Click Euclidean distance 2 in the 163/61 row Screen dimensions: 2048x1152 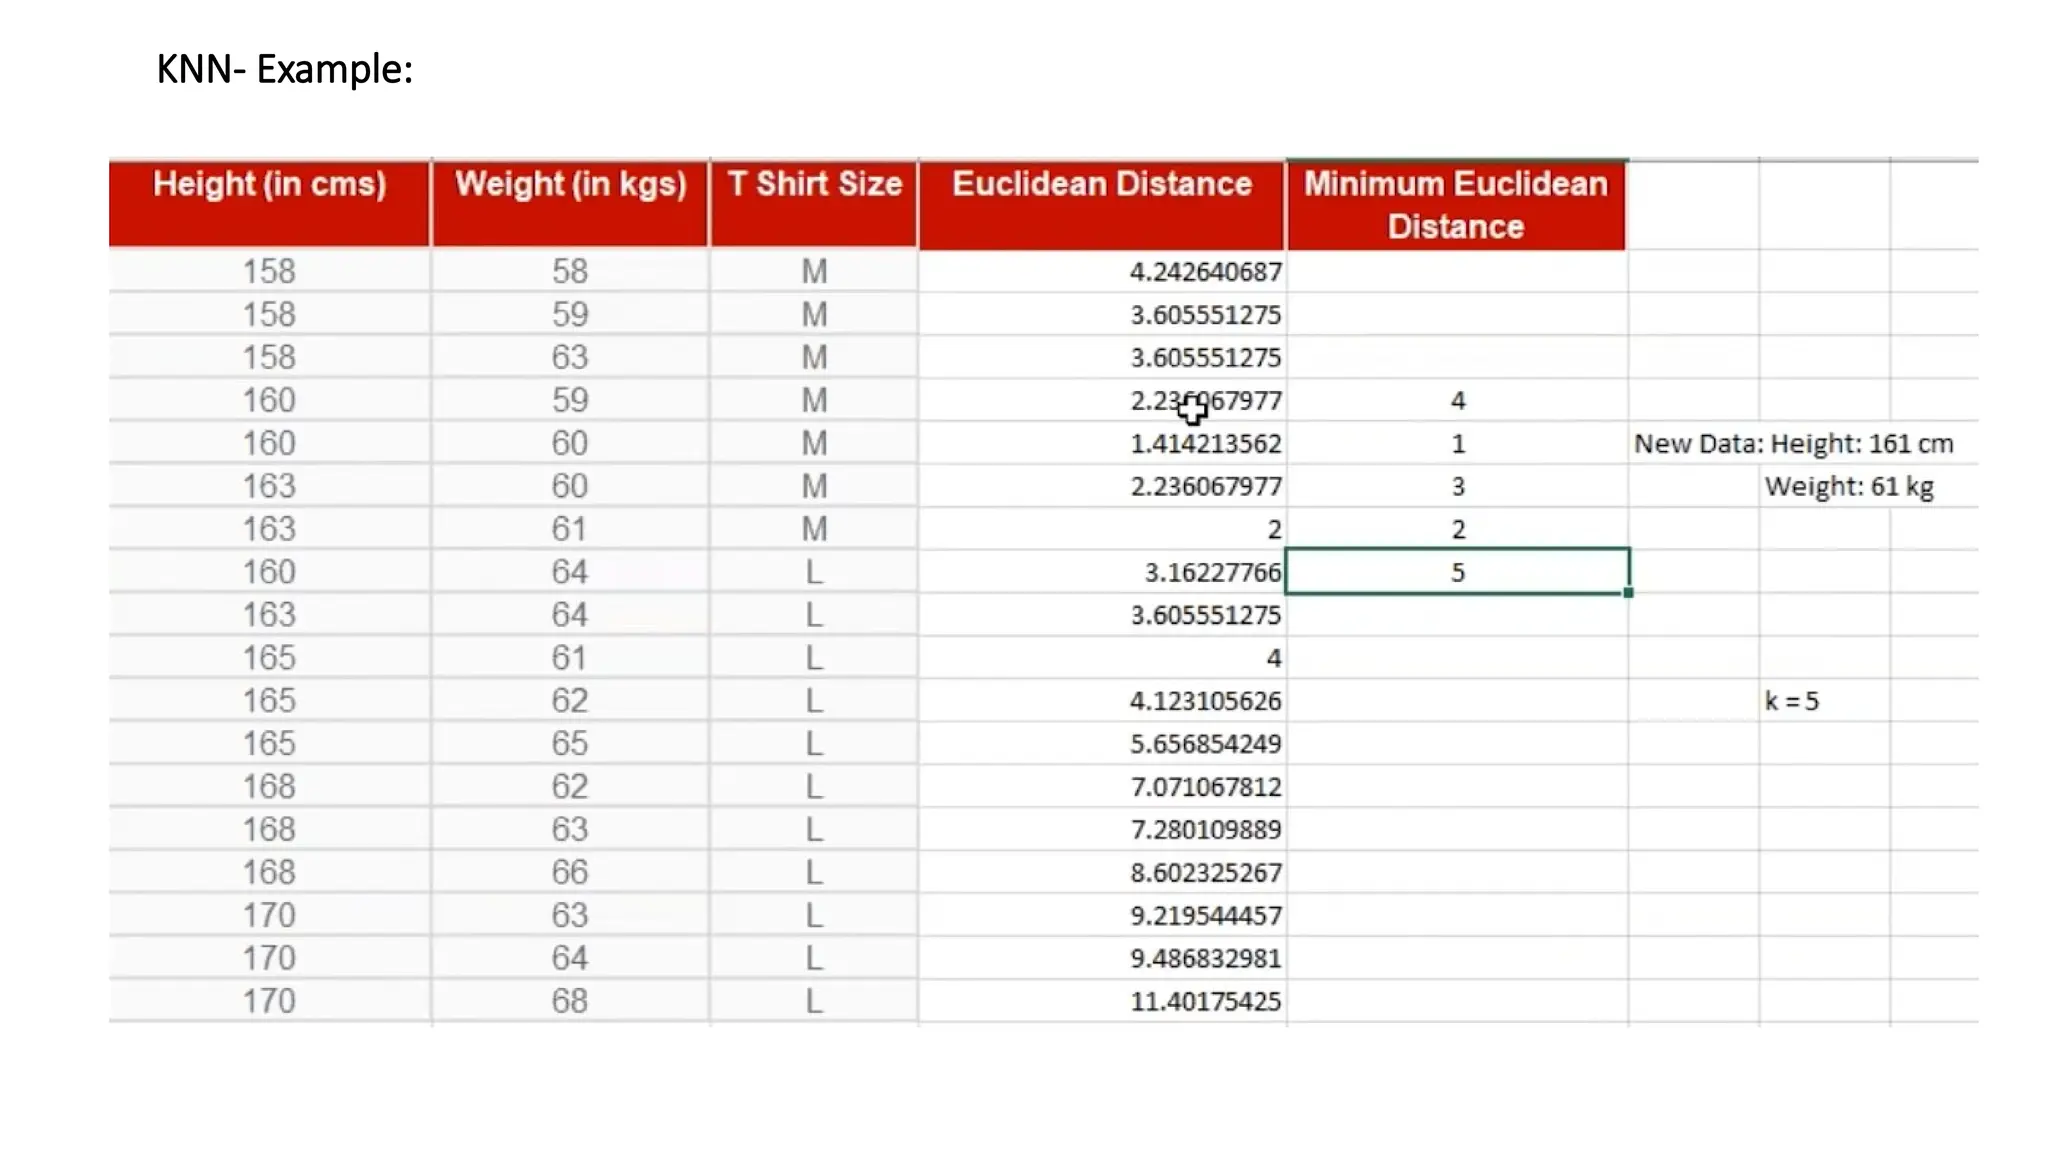(x=1273, y=530)
